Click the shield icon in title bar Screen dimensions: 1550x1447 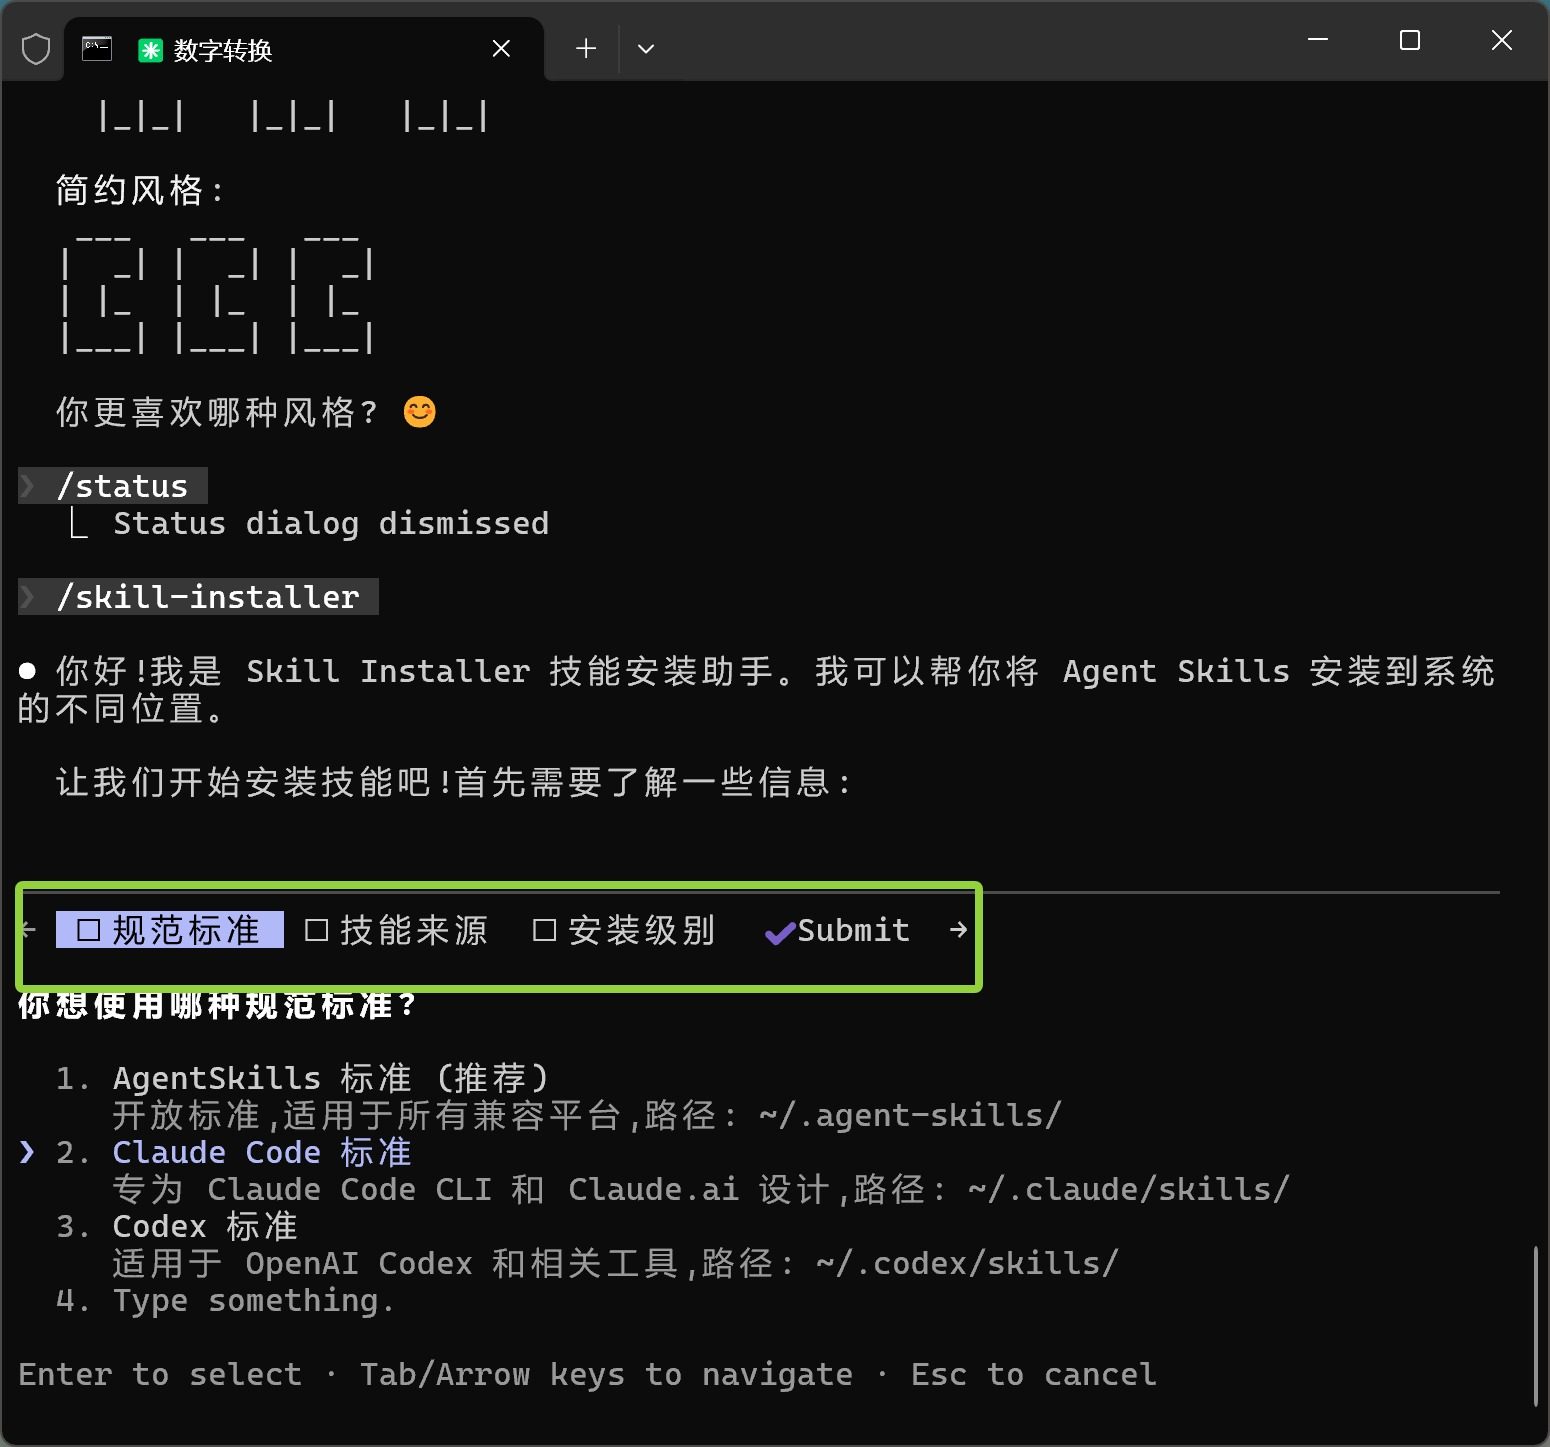(36, 49)
